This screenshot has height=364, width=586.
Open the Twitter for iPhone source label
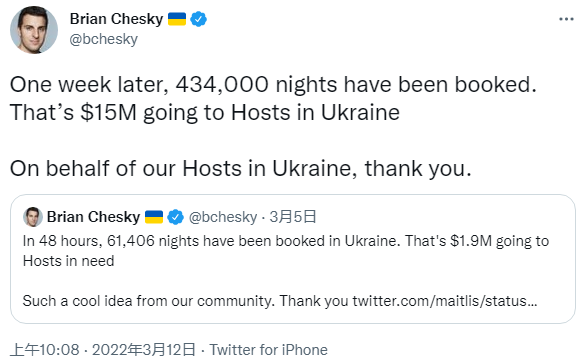(x=268, y=350)
